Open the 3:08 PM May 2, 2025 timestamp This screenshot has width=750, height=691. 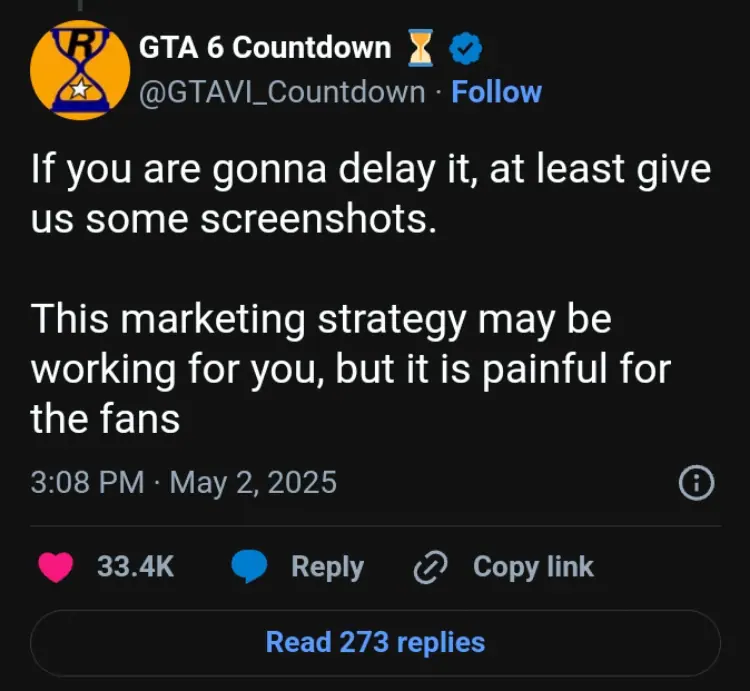click(184, 483)
